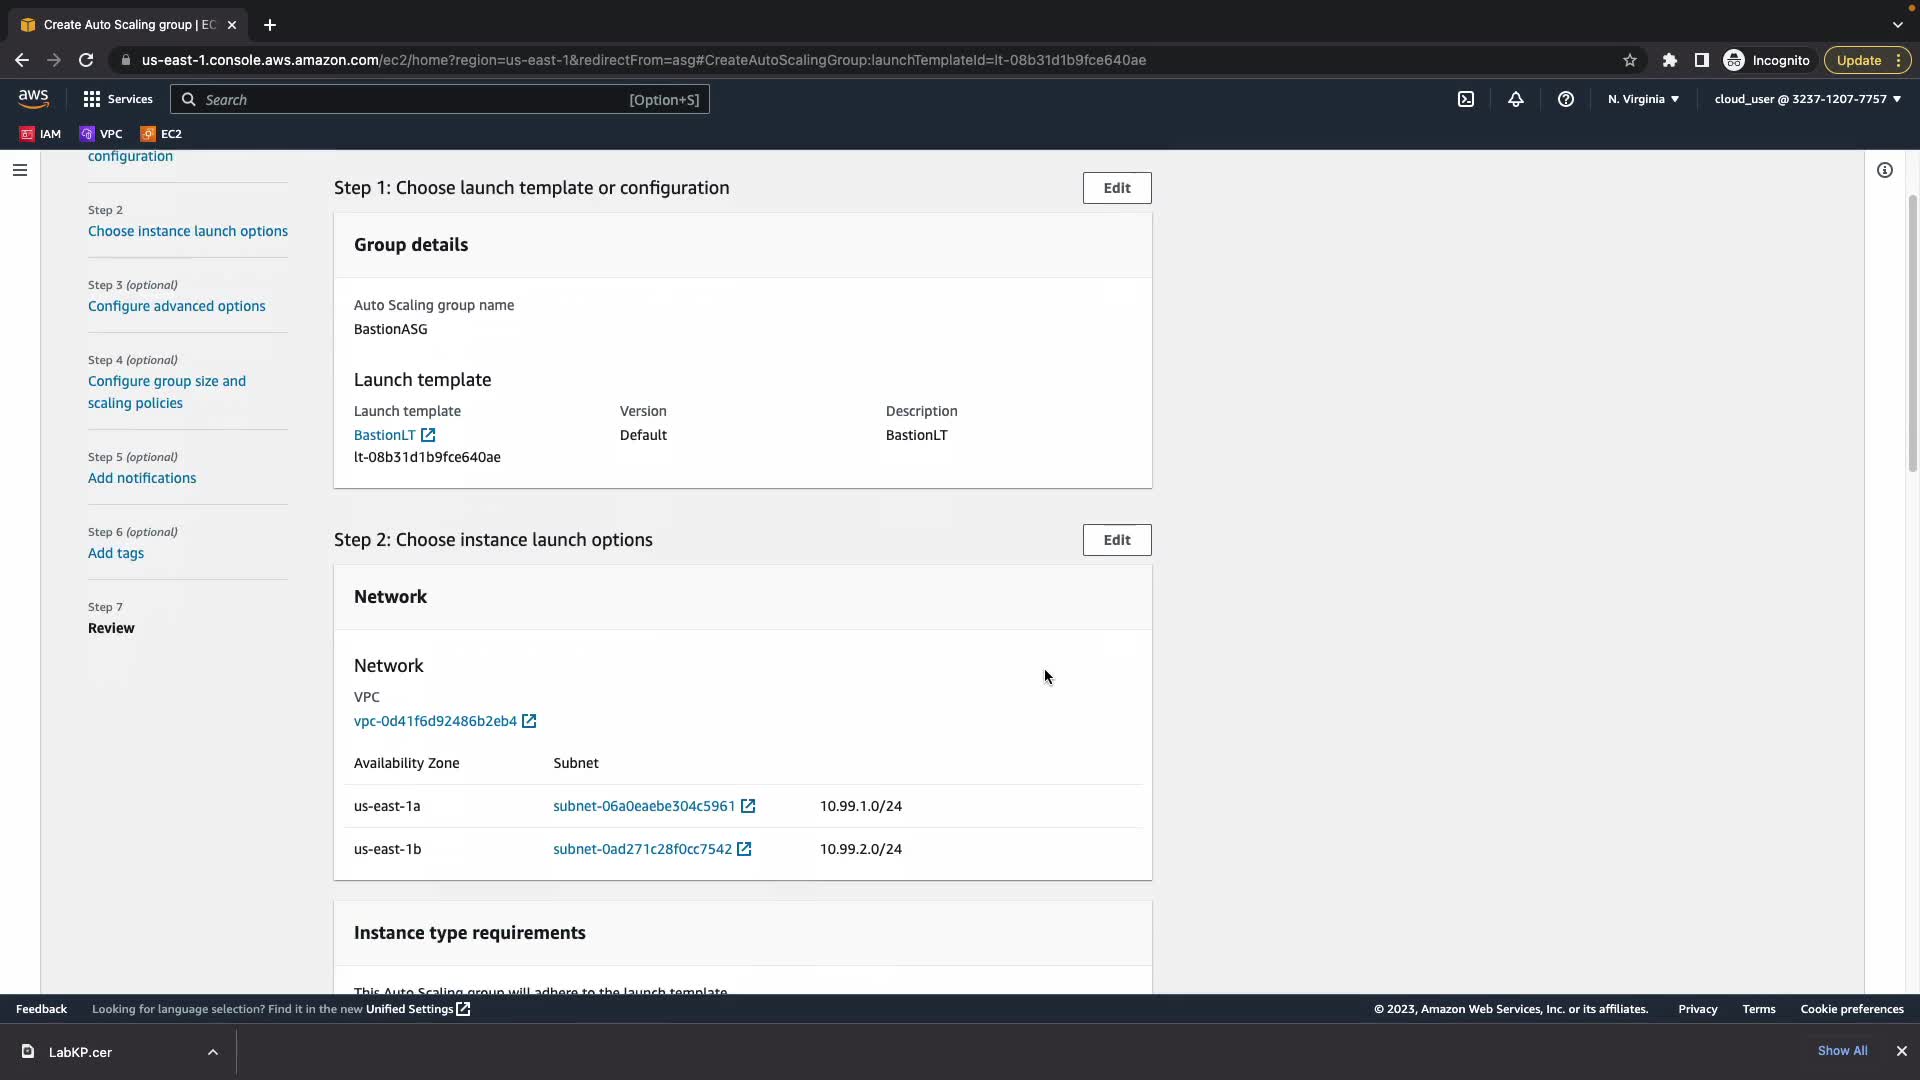Open the notifications bell icon
This screenshot has width=1920, height=1080.
point(1516,99)
